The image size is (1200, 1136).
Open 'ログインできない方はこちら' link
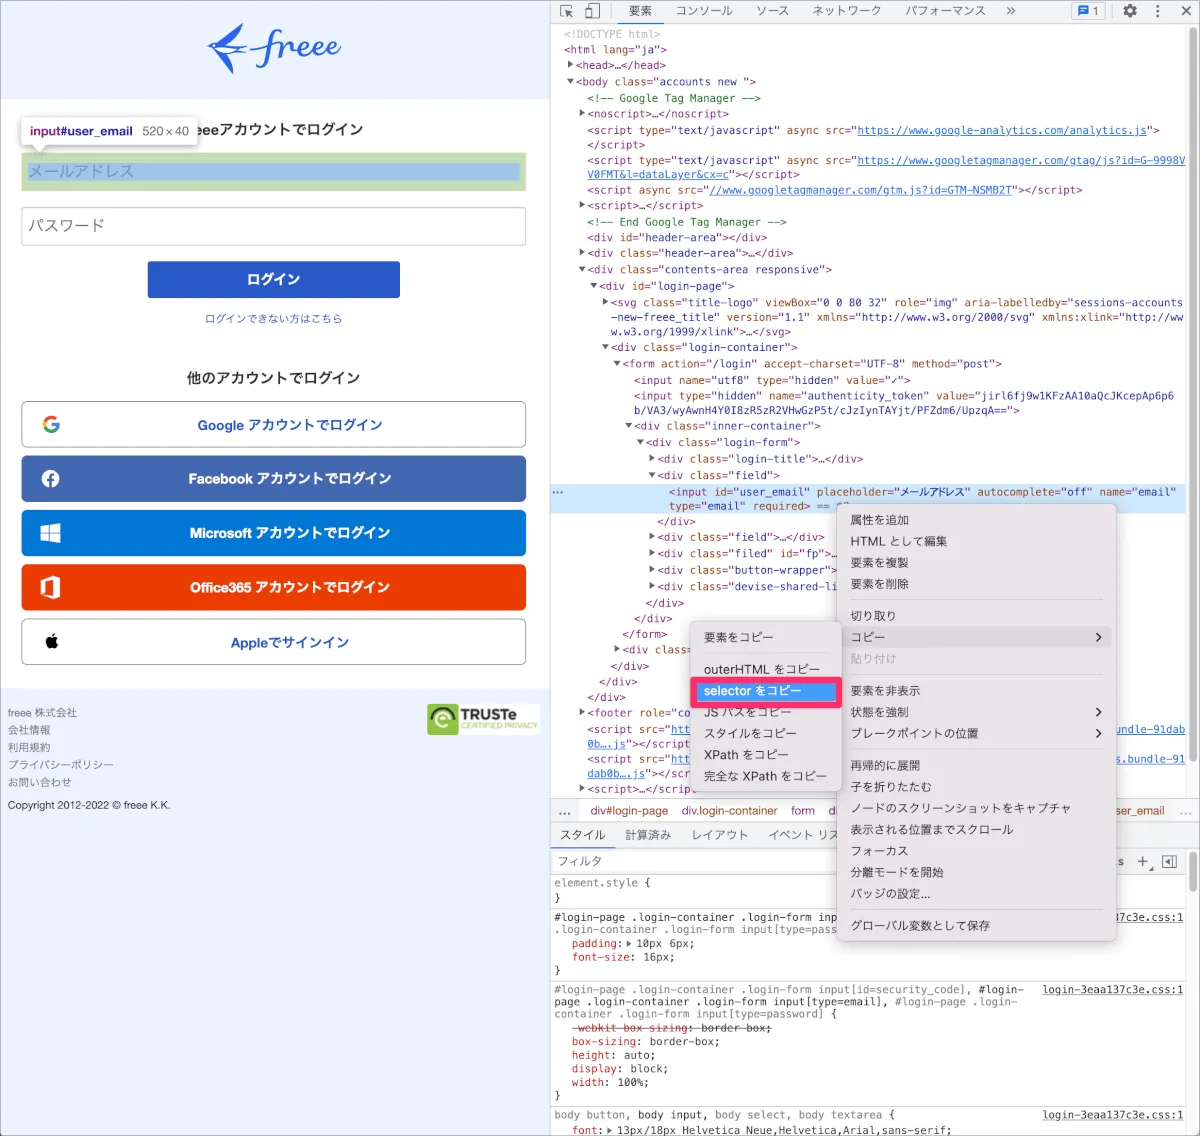coord(273,319)
